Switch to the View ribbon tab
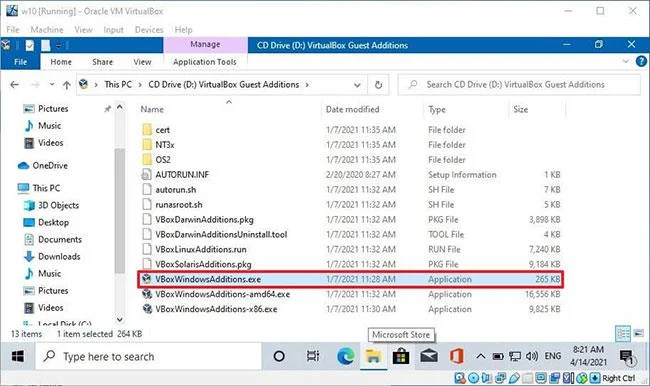Image resolution: width=650 pixels, height=386 pixels. pos(142,62)
